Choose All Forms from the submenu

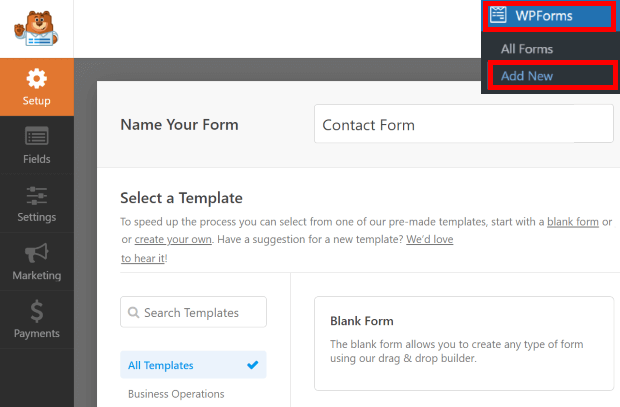coord(527,49)
